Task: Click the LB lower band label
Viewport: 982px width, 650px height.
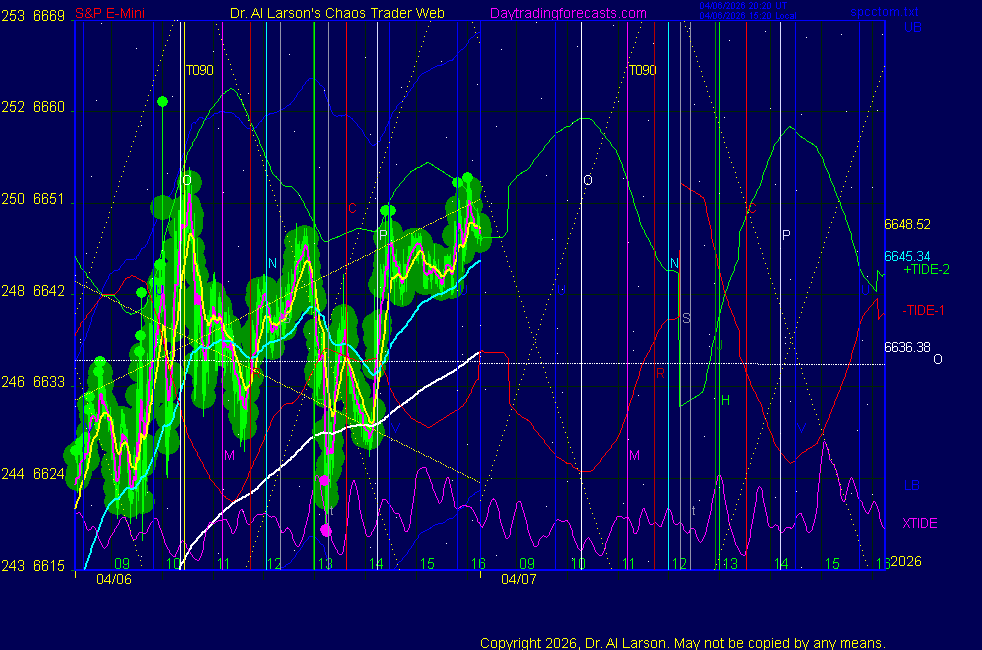Action: [x=912, y=485]
